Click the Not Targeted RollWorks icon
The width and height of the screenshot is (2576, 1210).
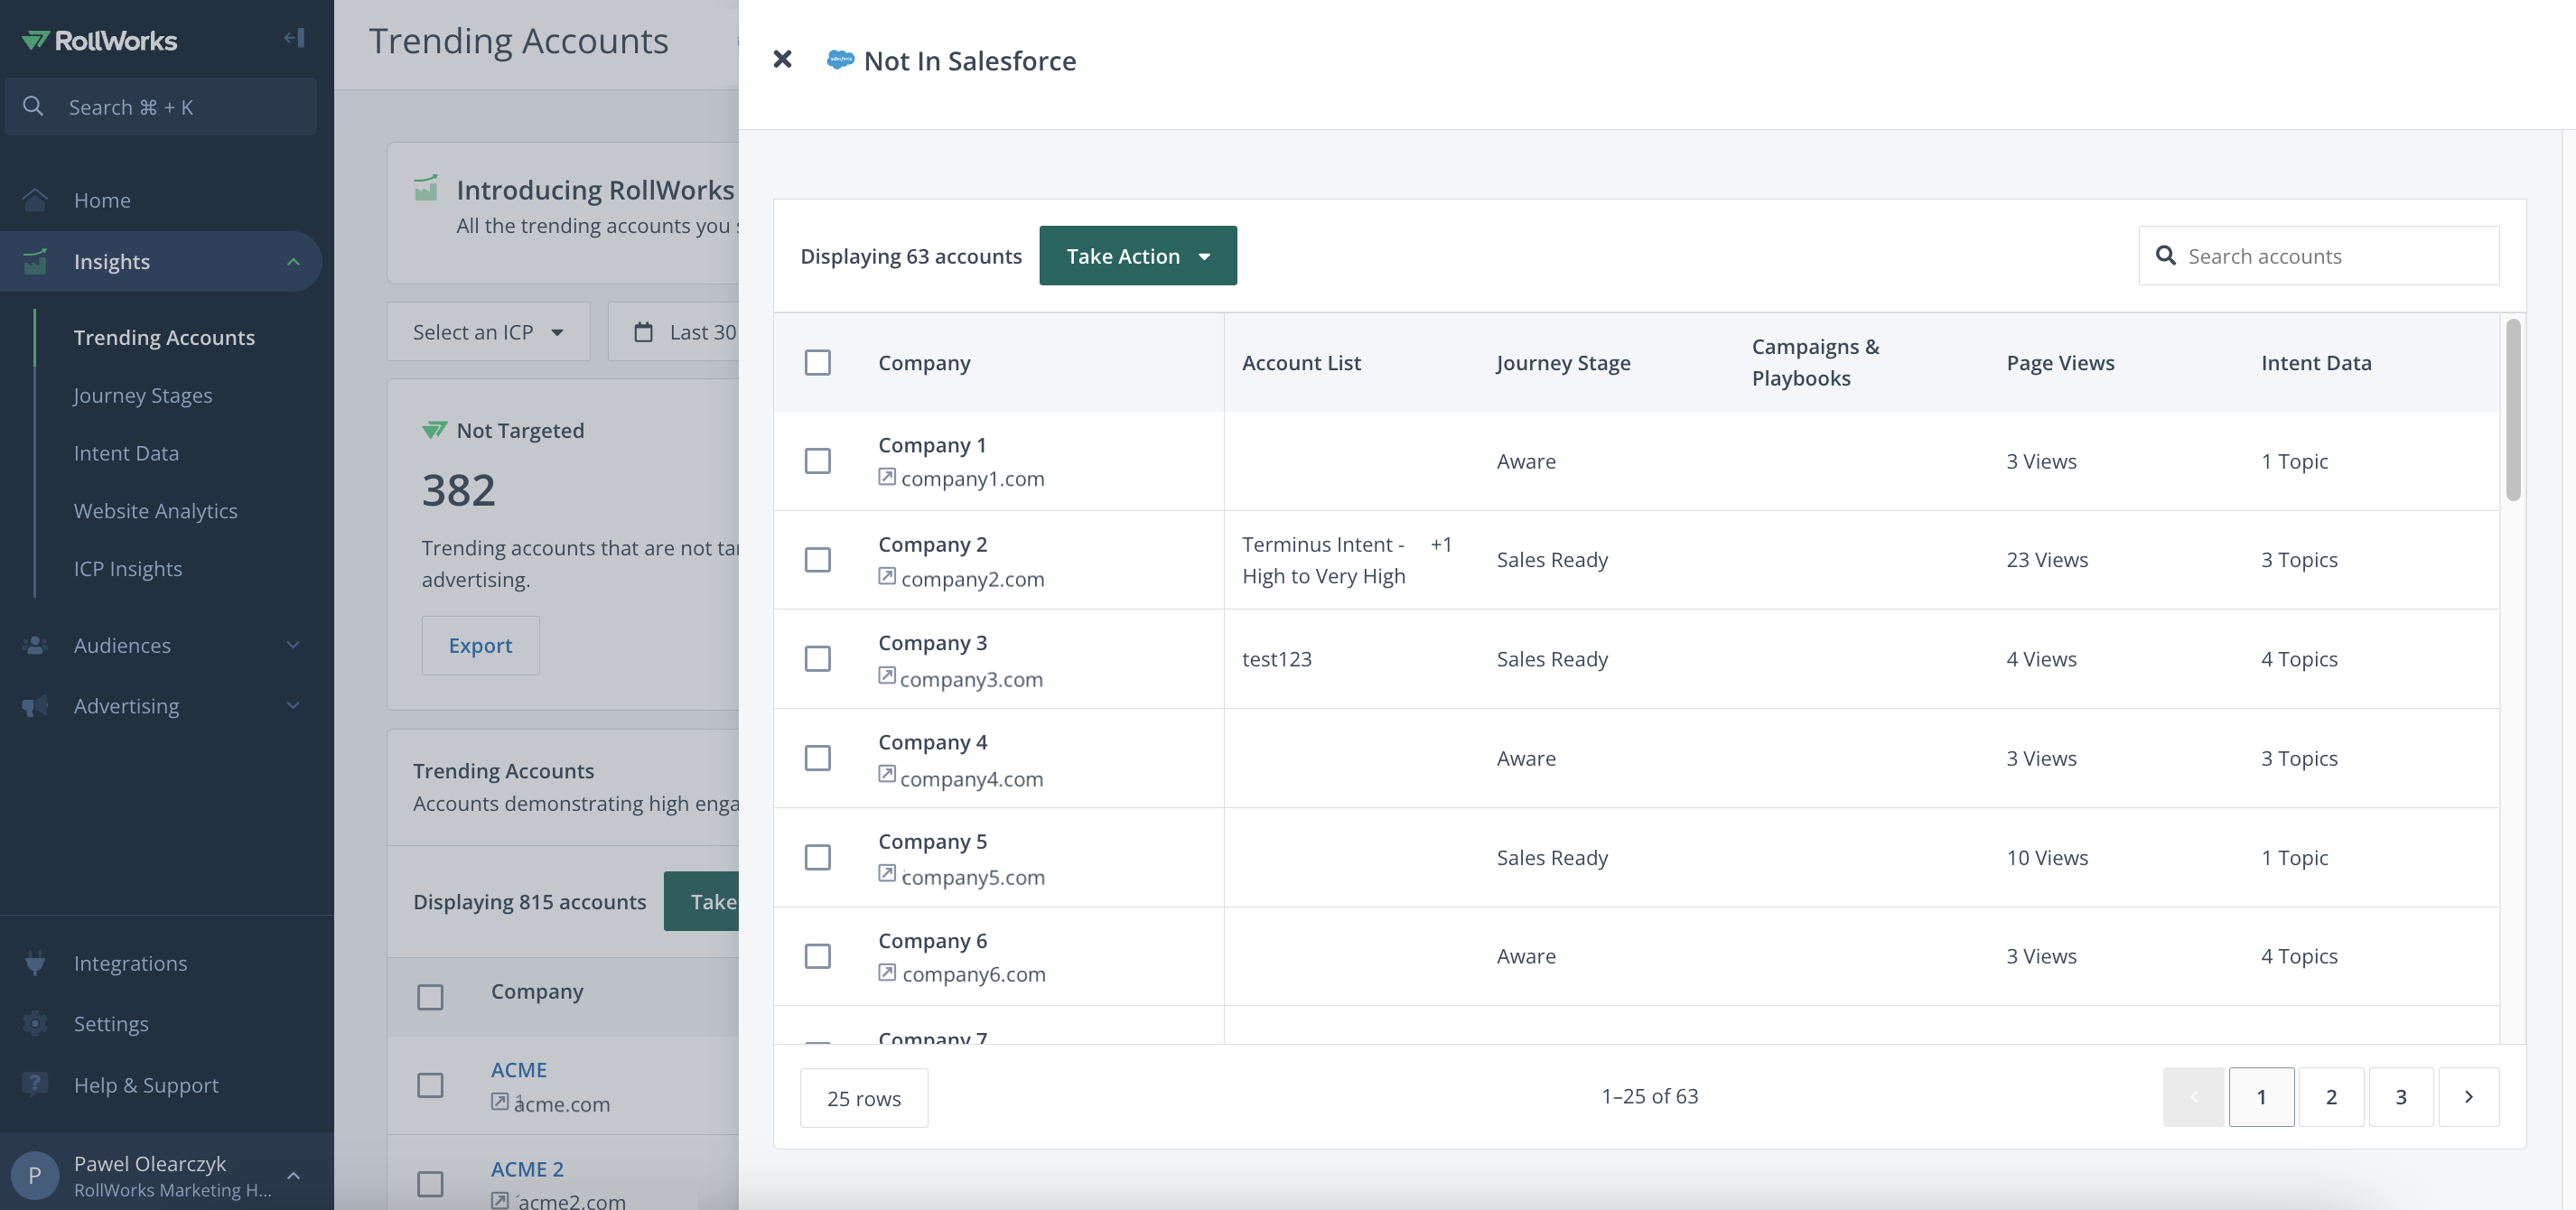(434, 430)
